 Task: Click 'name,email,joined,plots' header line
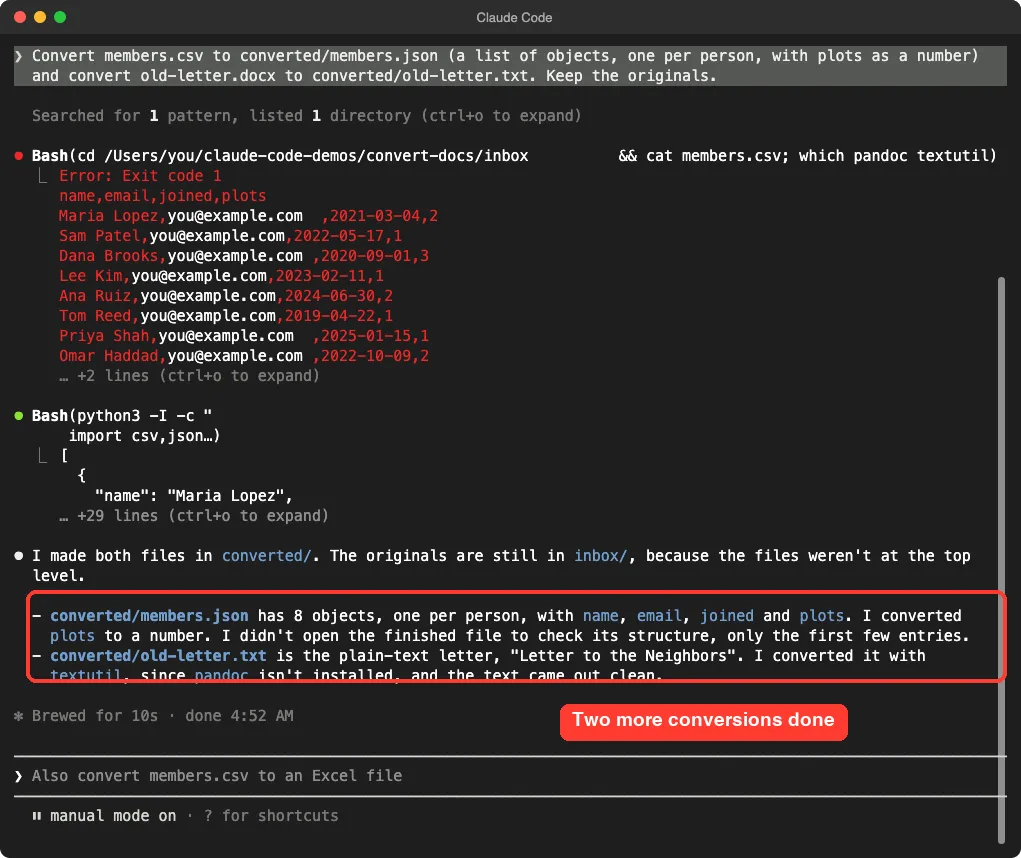tap(163, 196)
